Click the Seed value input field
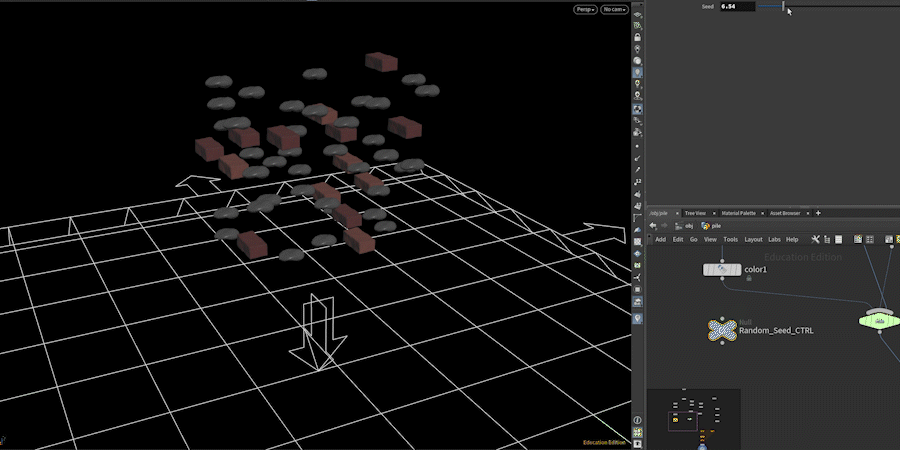This screenshot has width=900, height=450. click(x=738, y=6)
